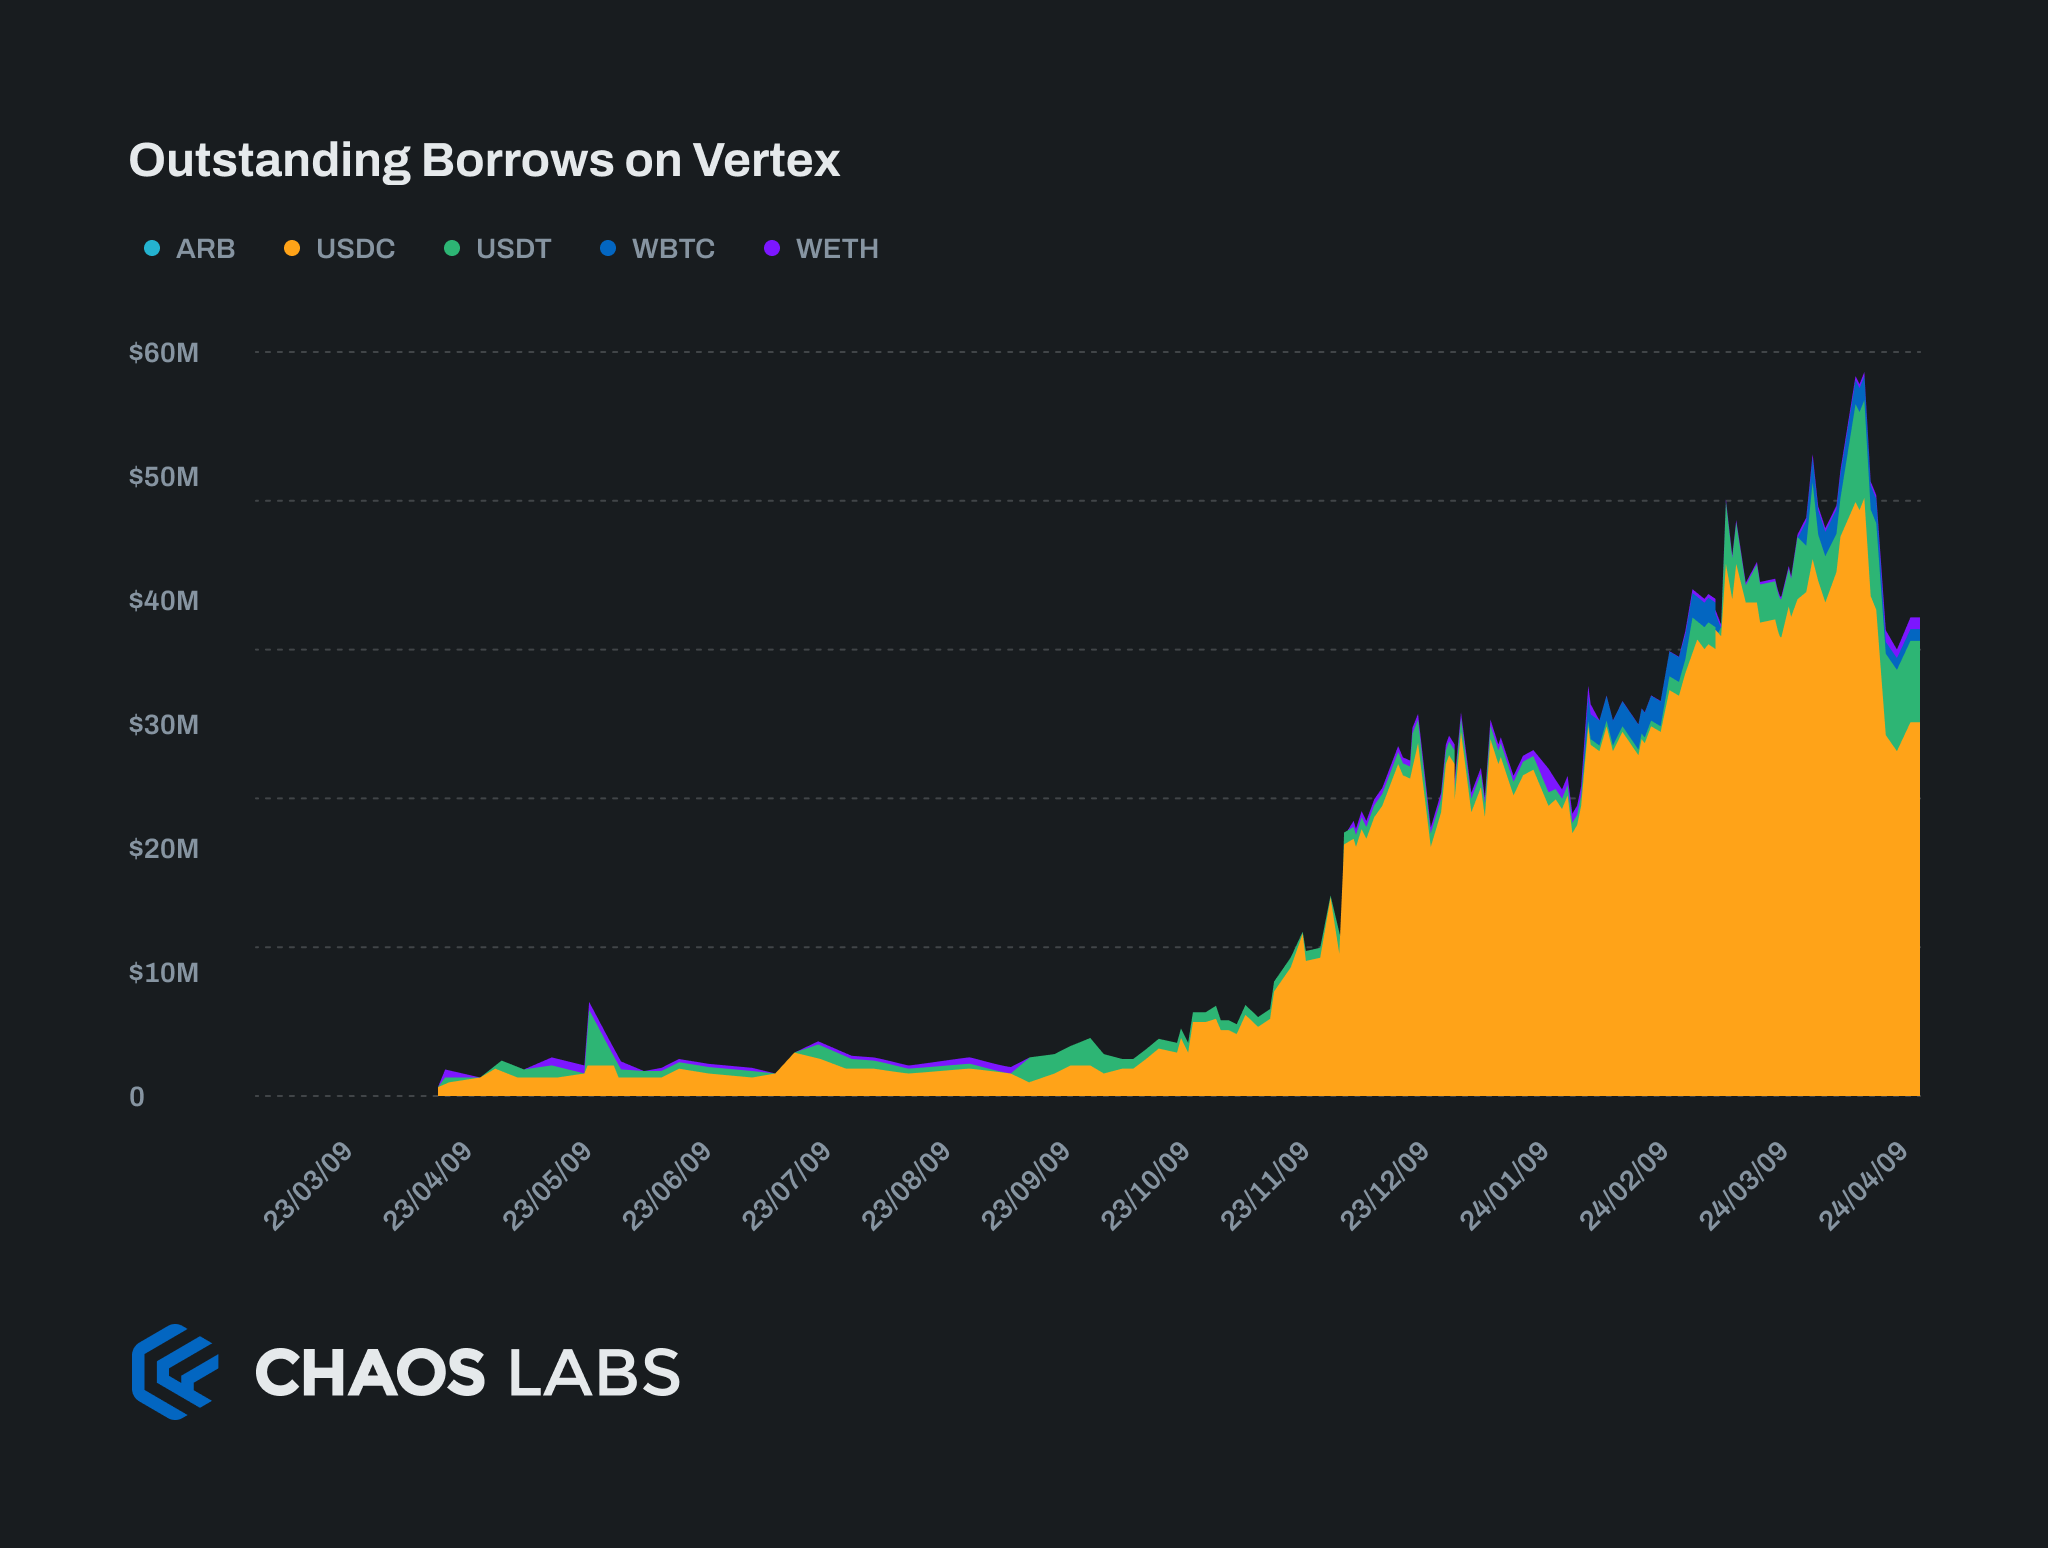2048x1548 pixels.
Task: Click the ARB teal legend dot
Action: click(x=152, y=248)
